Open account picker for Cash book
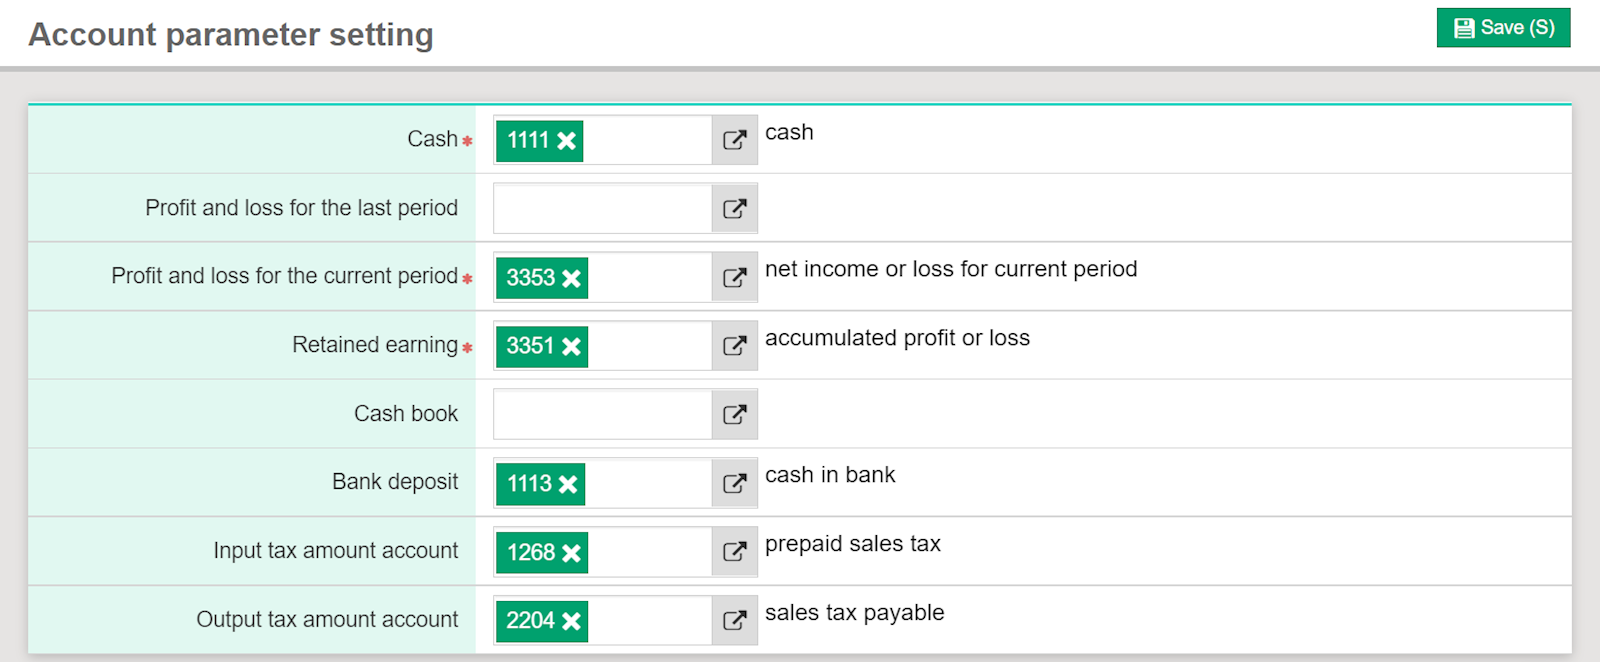 pyautogui.click(x=734, y=415)
